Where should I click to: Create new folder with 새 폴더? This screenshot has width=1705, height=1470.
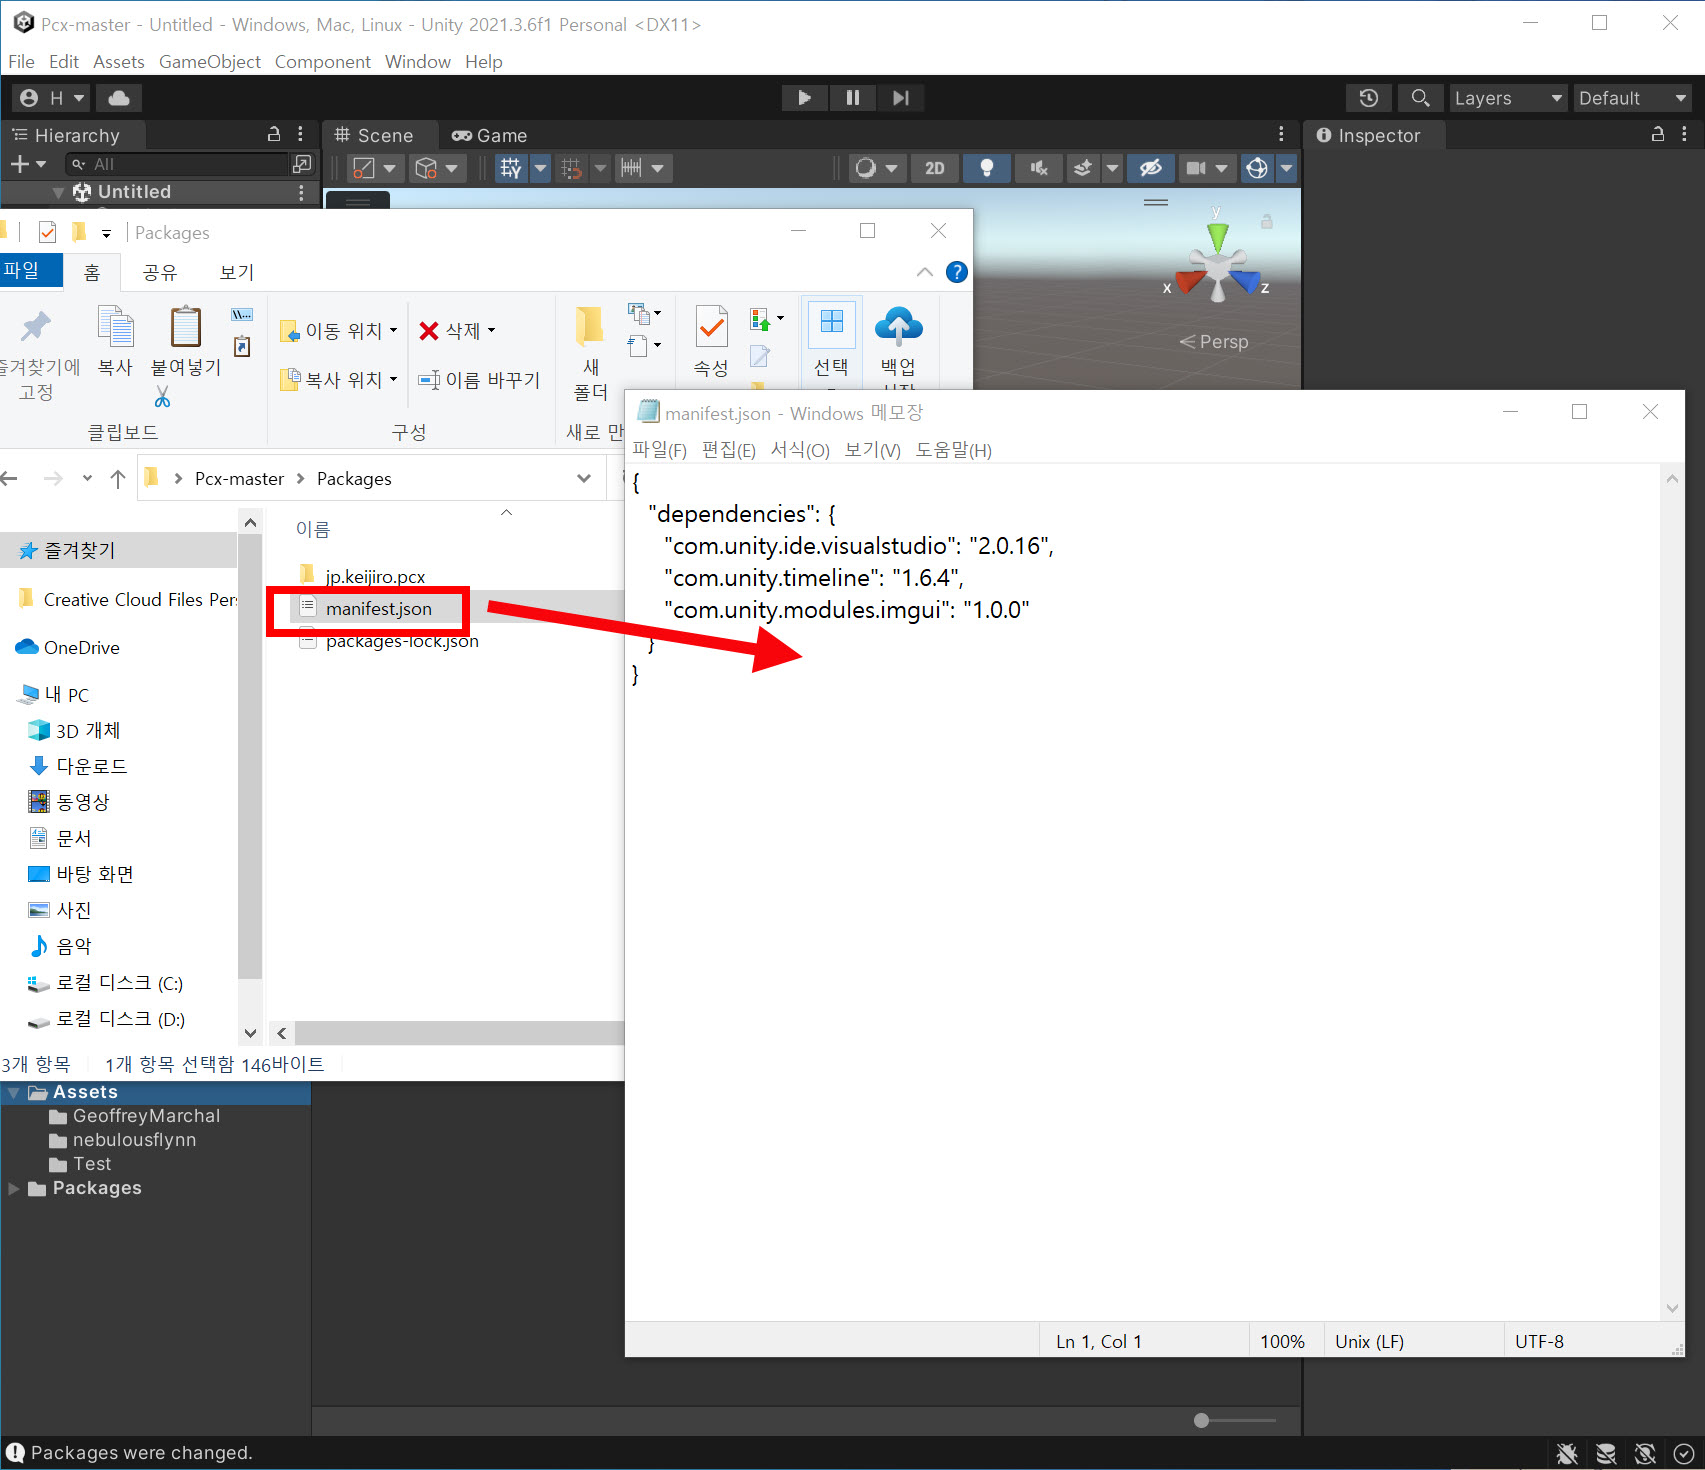590,353
